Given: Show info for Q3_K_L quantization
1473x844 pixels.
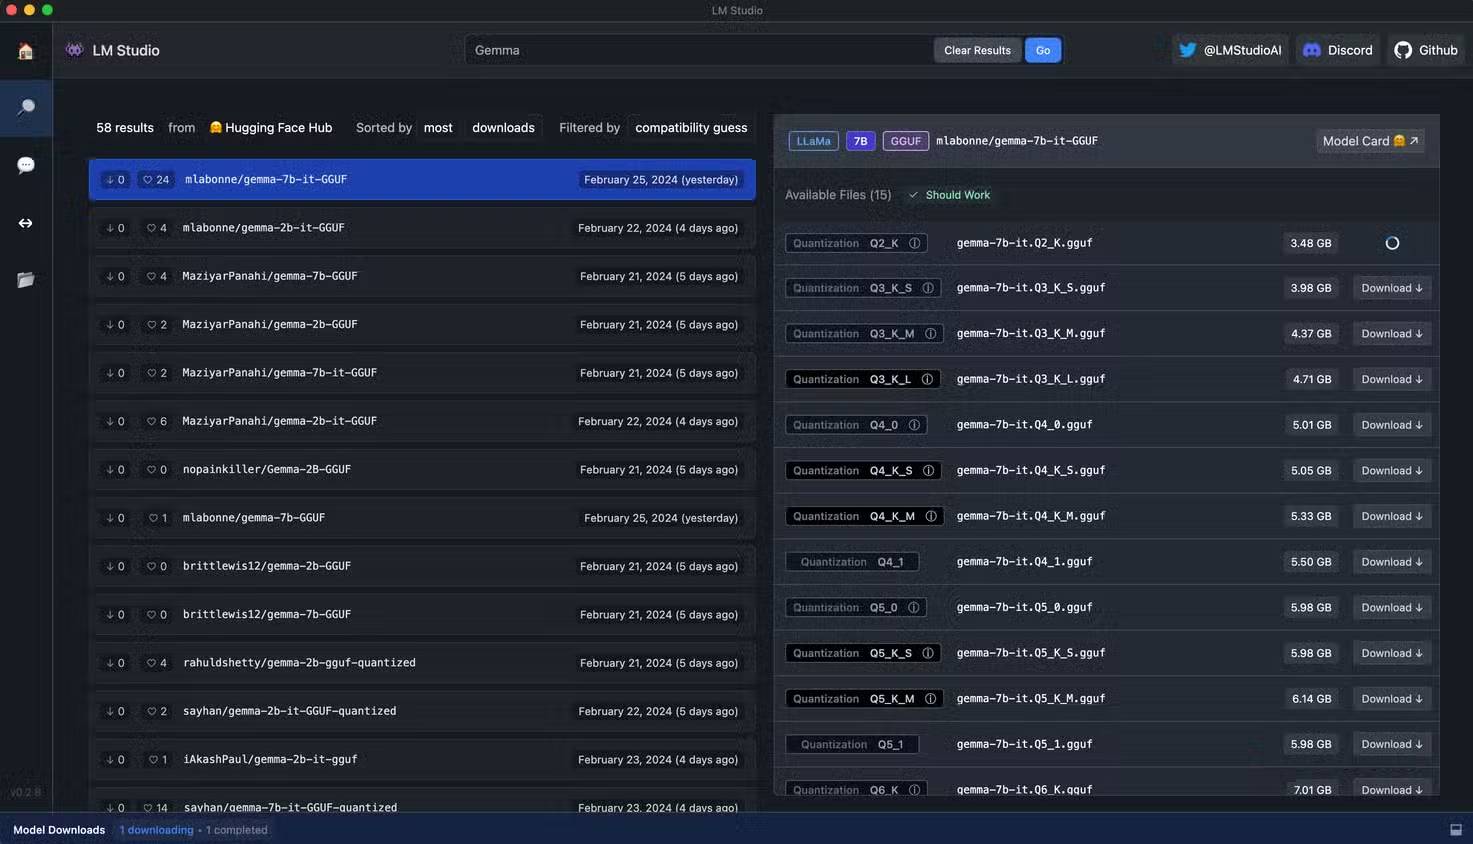Looking at the screenshot, I should pyautogui.click(x=927, y=379).
